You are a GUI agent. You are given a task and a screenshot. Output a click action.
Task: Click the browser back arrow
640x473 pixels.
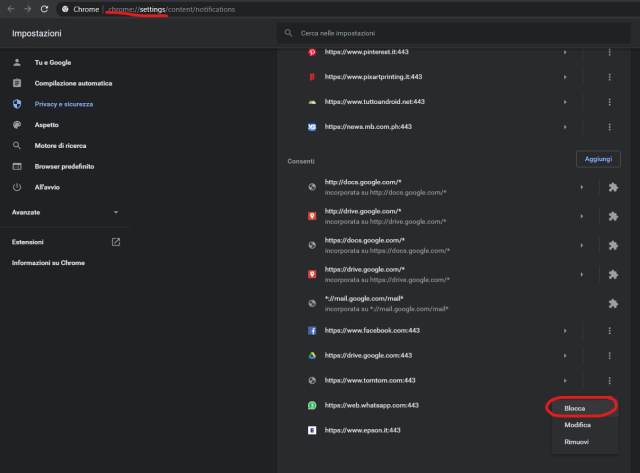click(10, 8)
